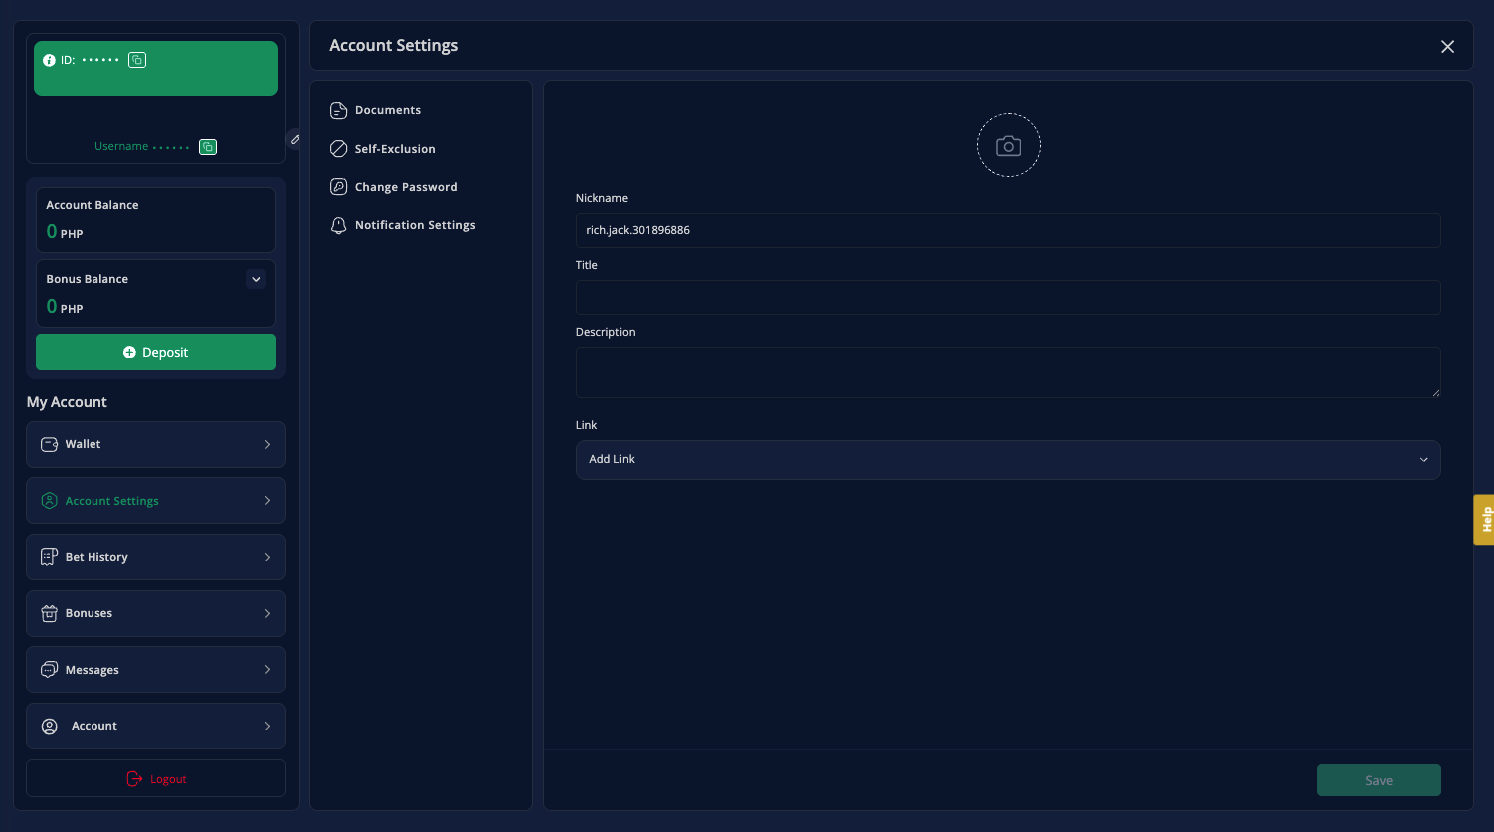Click the pencil edit icon on profile card
The image size is (1494, 832).
pos(295,139)
